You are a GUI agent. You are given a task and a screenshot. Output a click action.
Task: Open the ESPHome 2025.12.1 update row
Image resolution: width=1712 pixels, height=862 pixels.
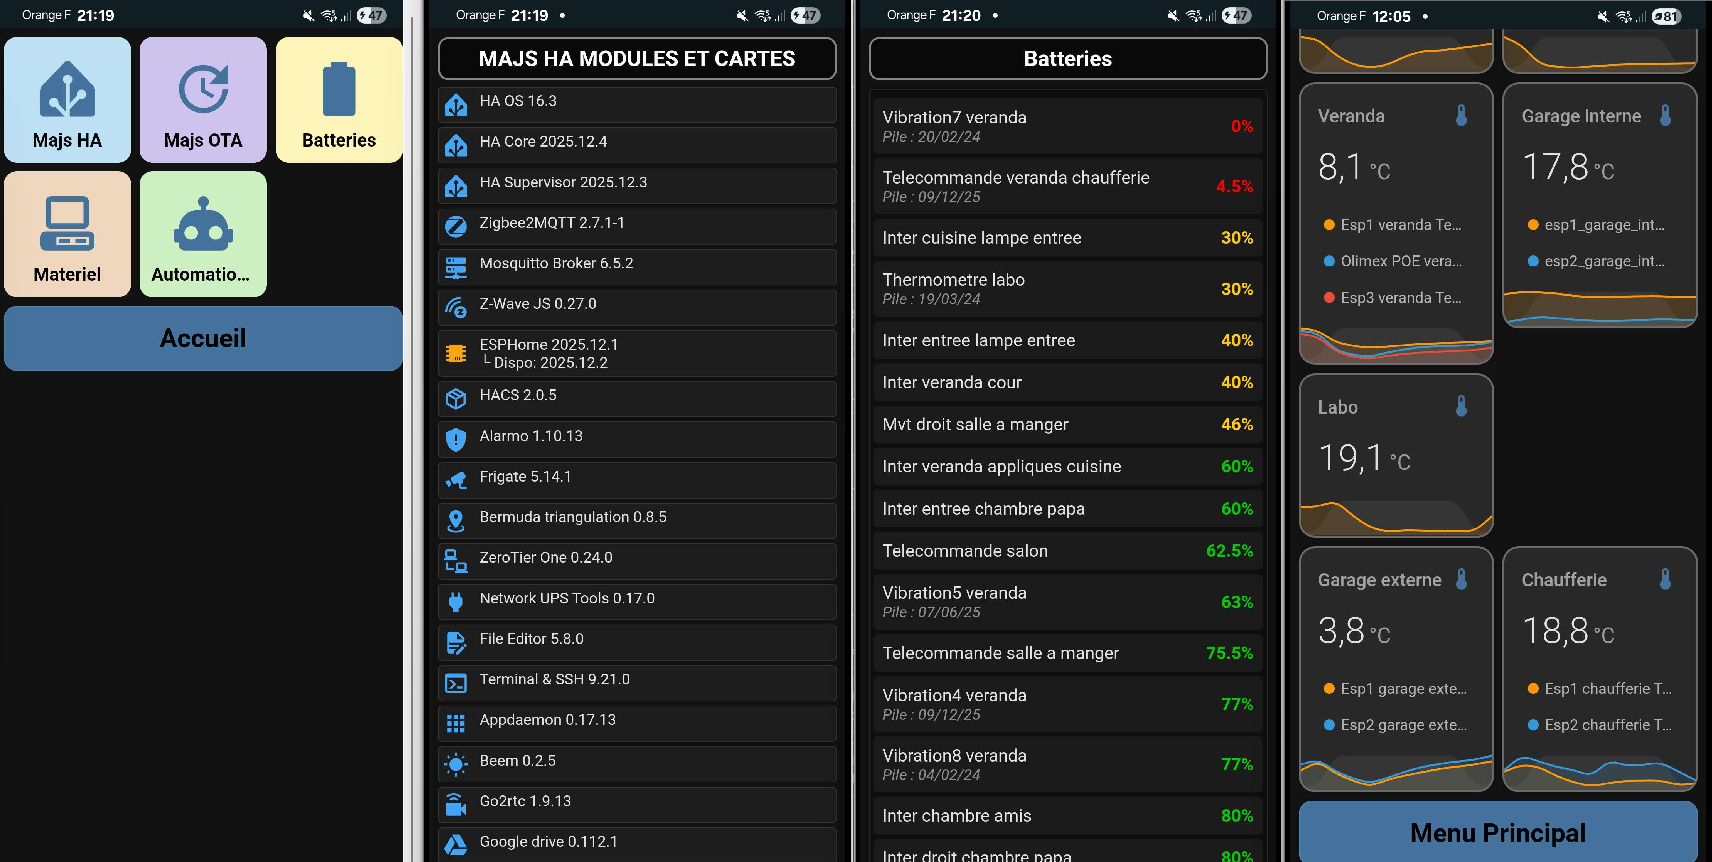[637, 354]
